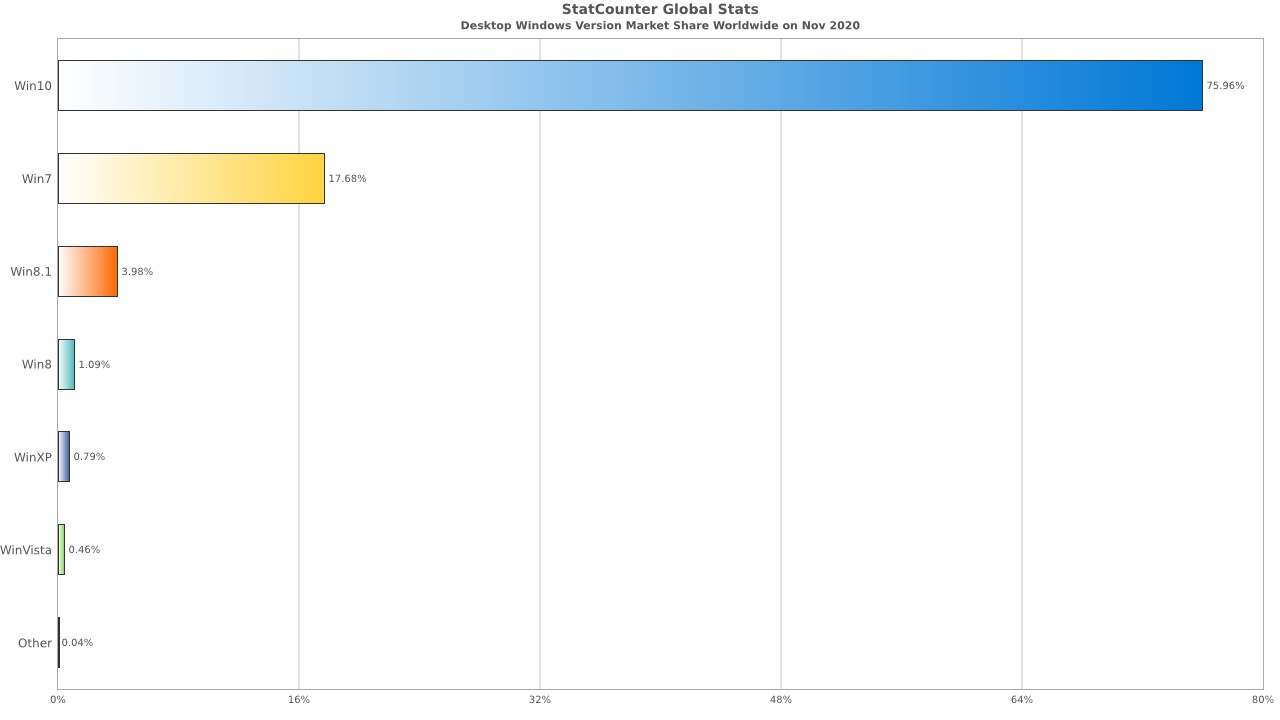Click the 75.96% value label
This screenshot has width=1280, height=720.
(1225, 86)
